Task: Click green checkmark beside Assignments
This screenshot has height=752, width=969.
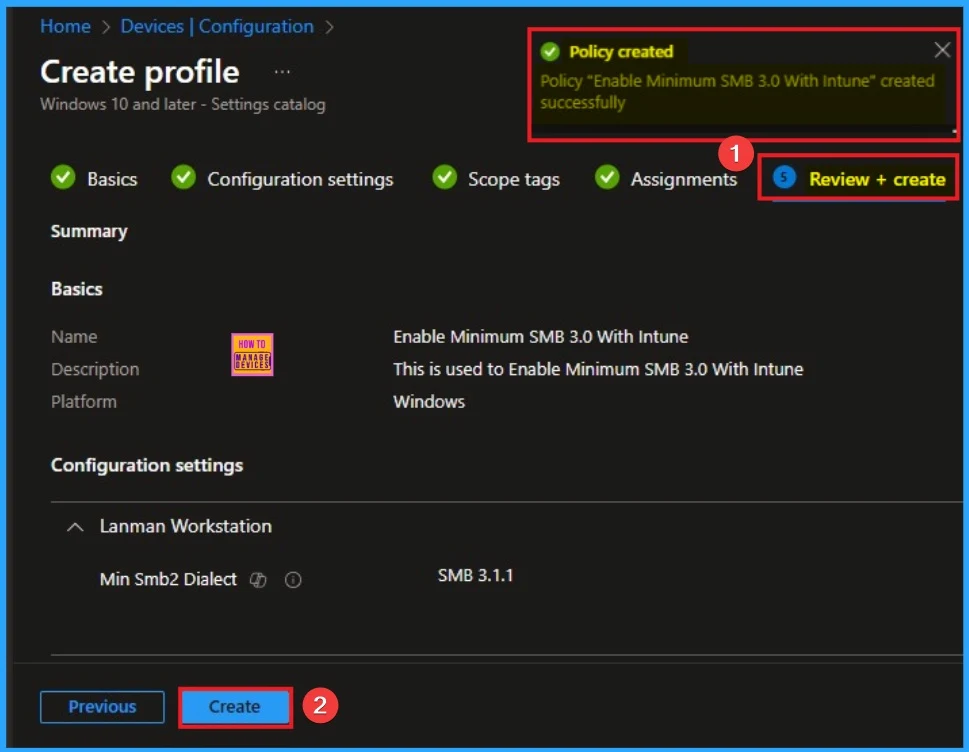Action: click(x=607, y=178)
